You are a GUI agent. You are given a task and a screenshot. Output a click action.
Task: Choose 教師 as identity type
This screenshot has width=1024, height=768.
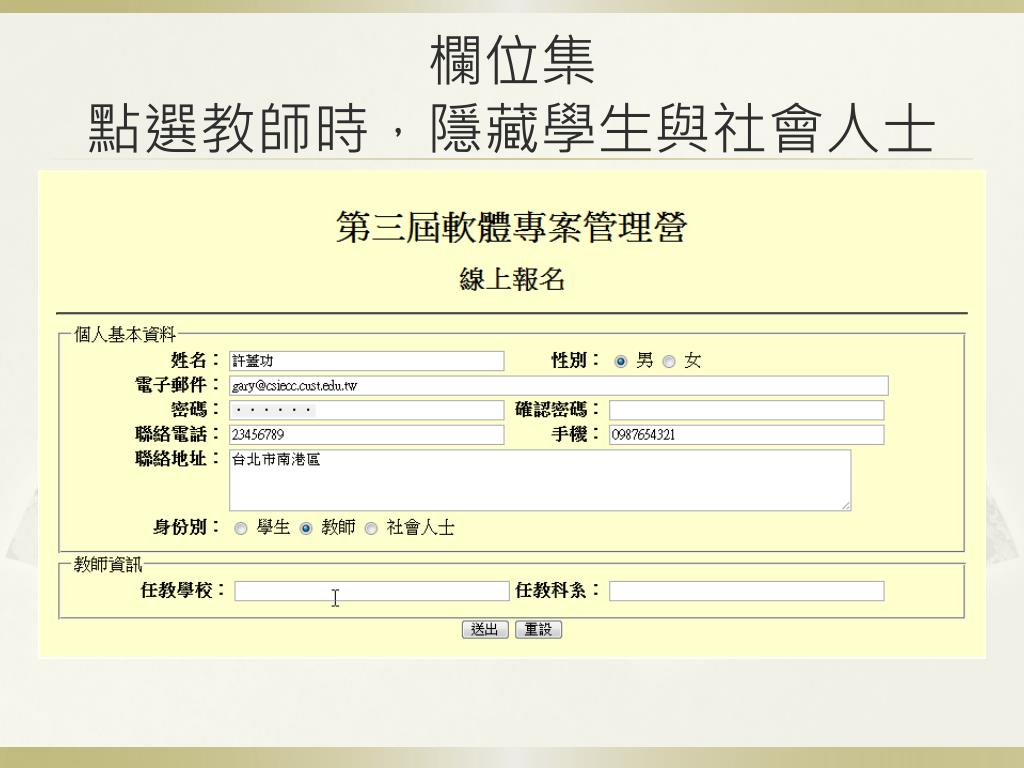pyautogui.click(x=306, y=528)
